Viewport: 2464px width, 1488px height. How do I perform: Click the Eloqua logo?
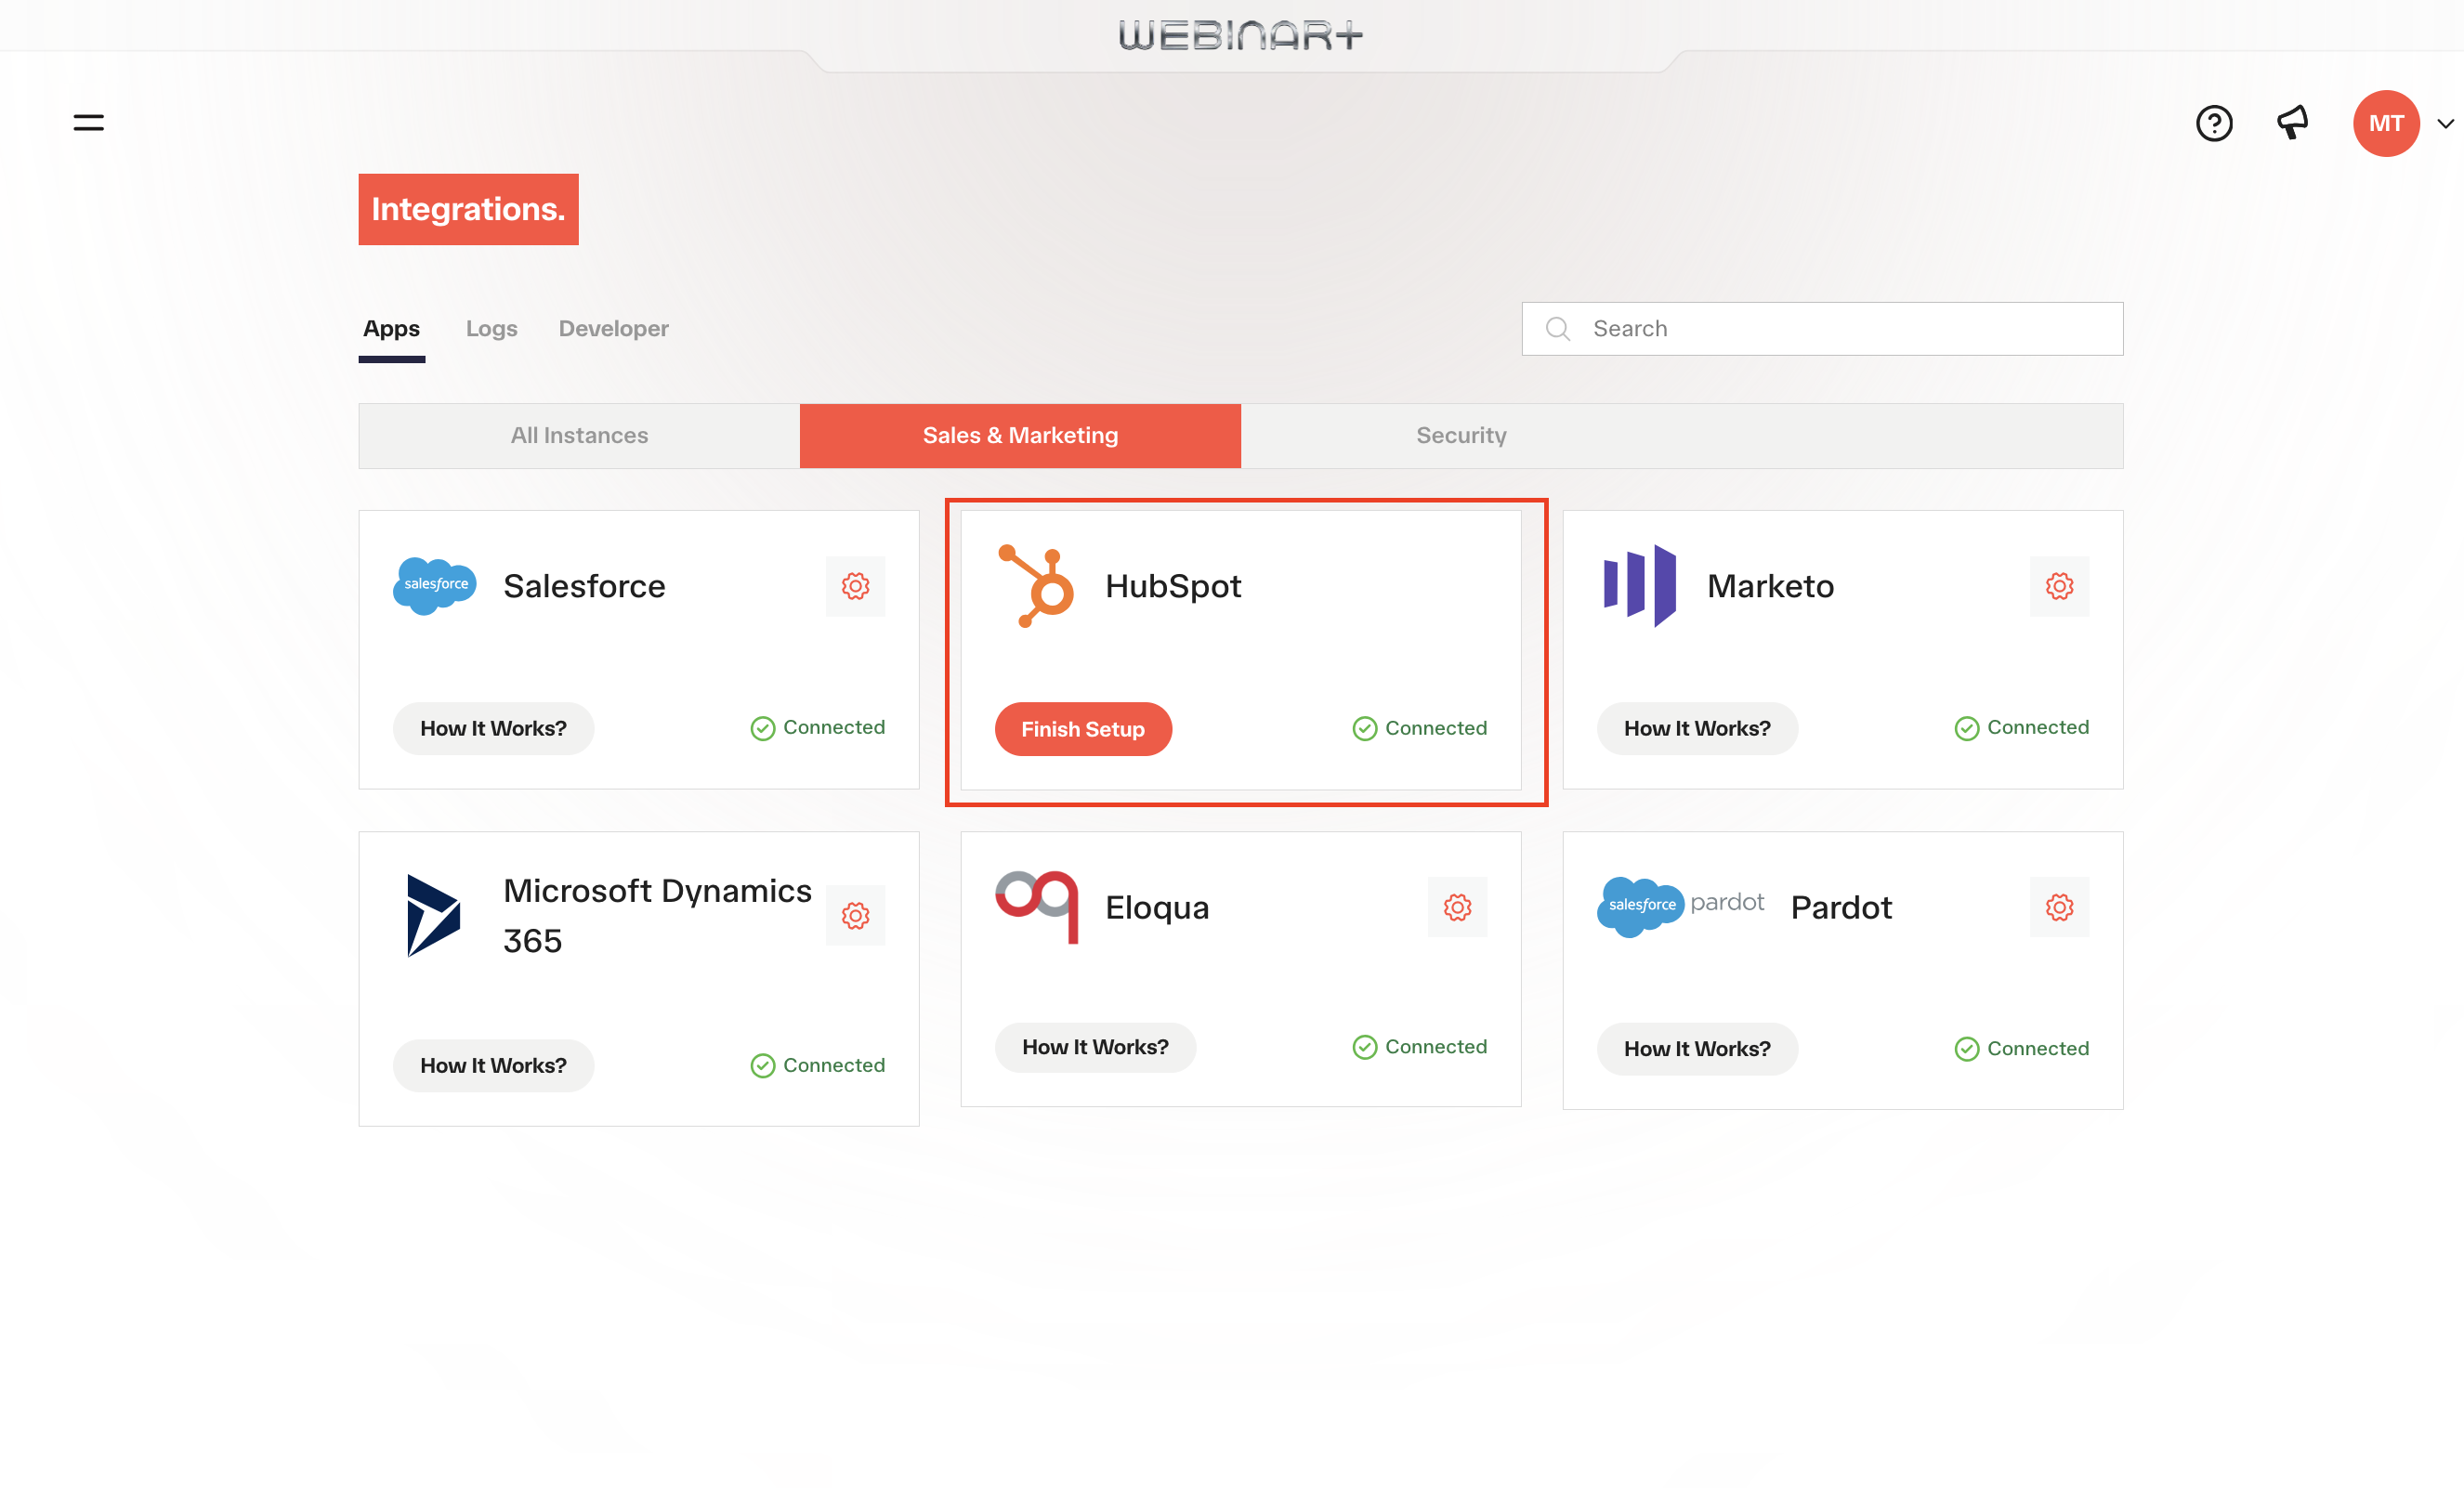[1037, 906]
